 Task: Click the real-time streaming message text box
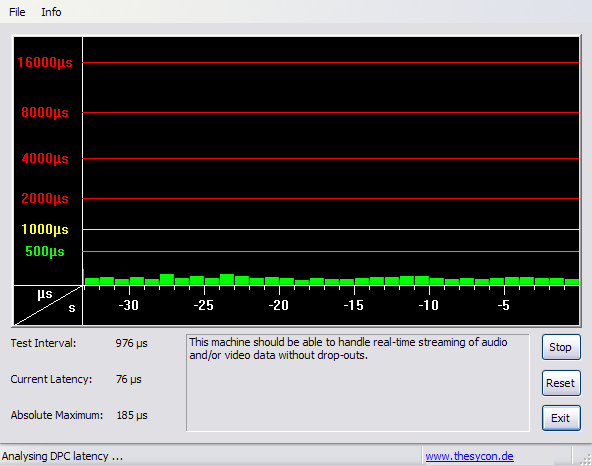[358, 383]
